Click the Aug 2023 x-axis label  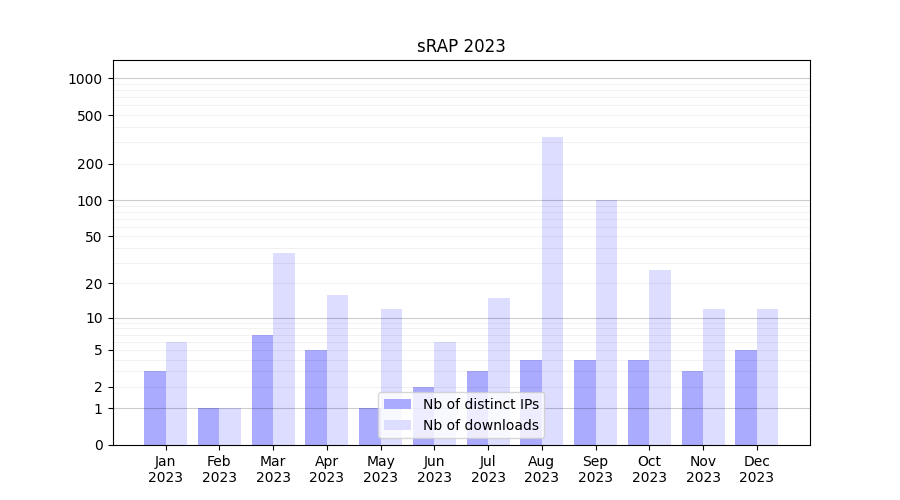[x=542, y=469]
